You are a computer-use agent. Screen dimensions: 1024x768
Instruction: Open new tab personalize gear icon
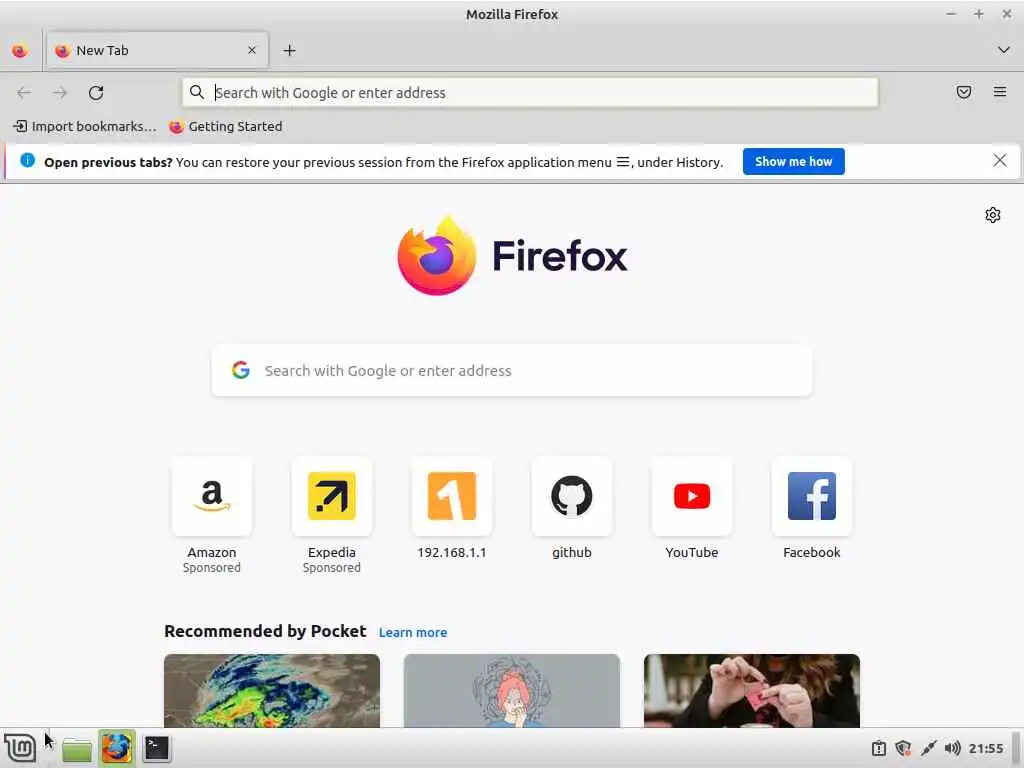(x=993, y=215)
